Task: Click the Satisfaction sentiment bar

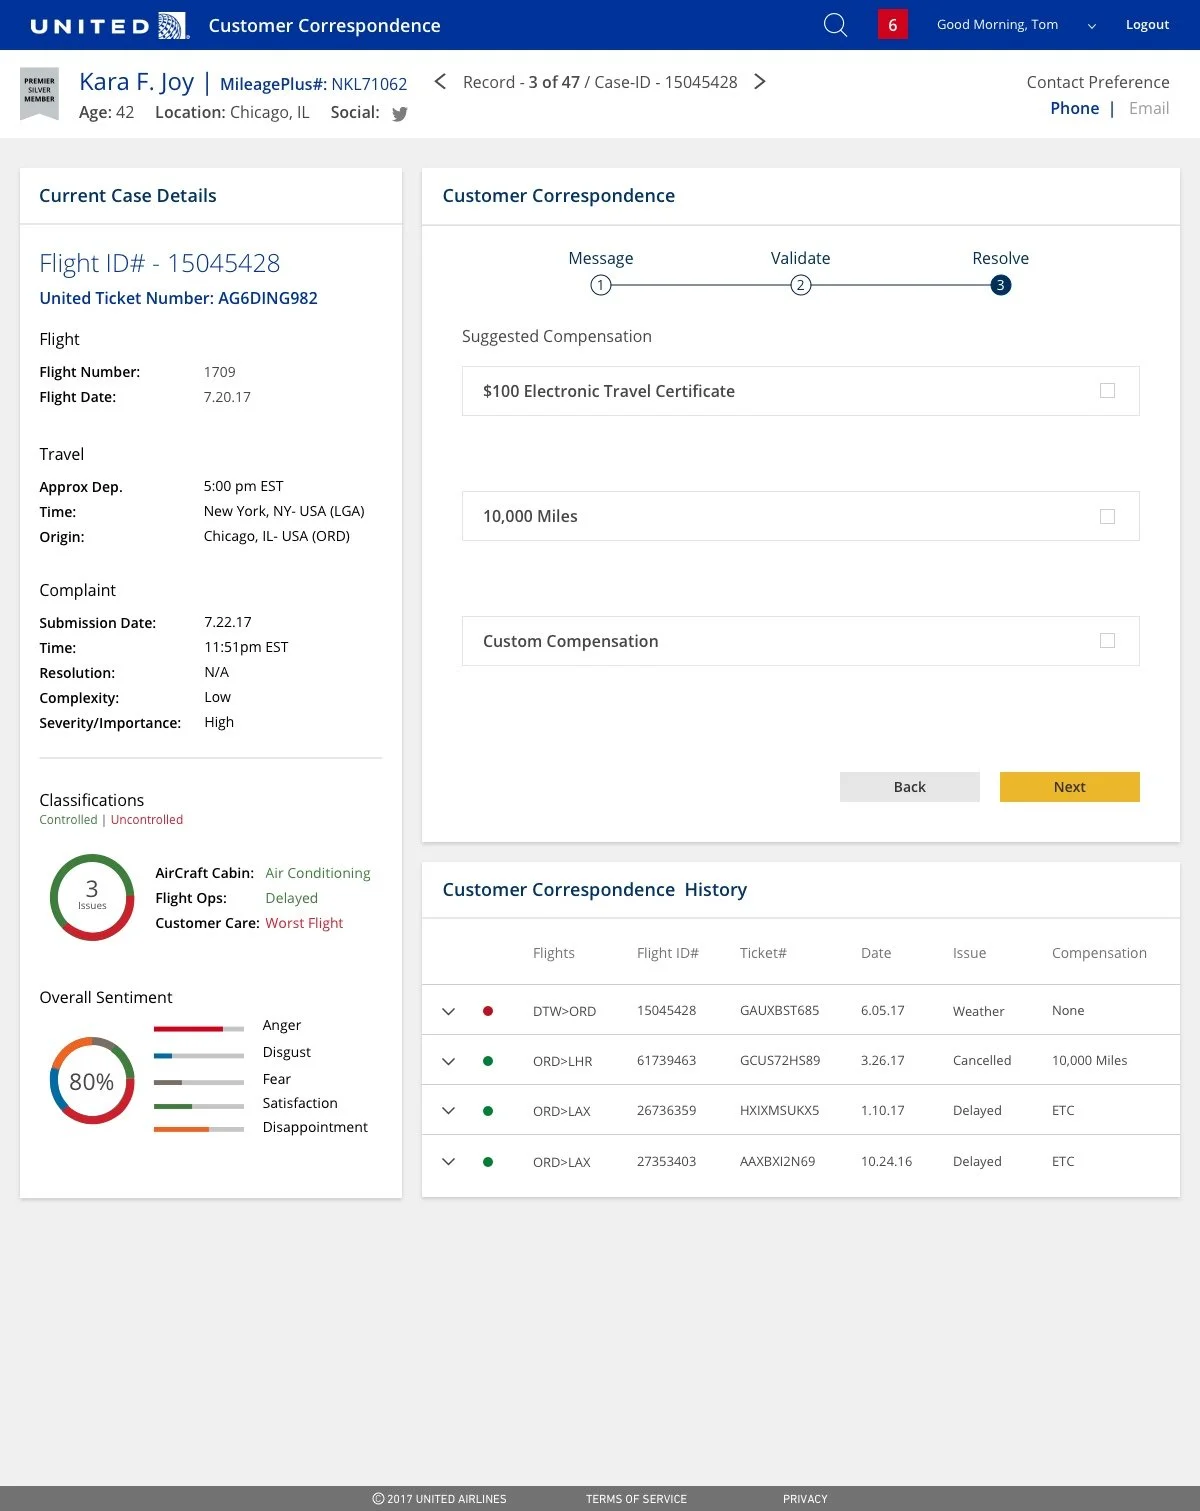Action: coord(199,1106)
